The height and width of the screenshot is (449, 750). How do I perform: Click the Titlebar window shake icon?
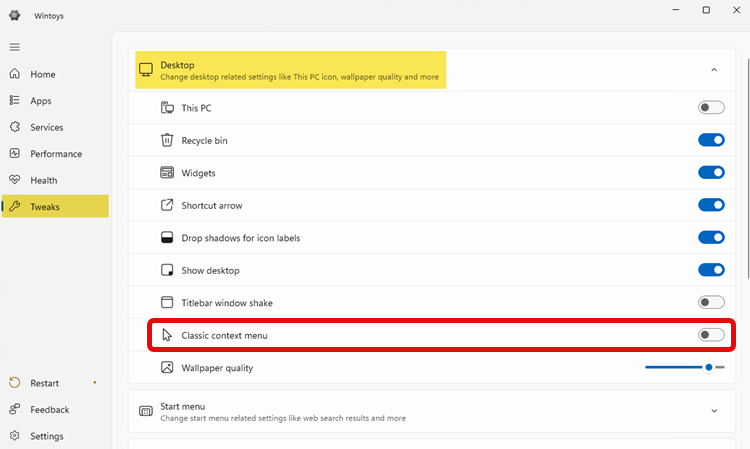point(167,303)
